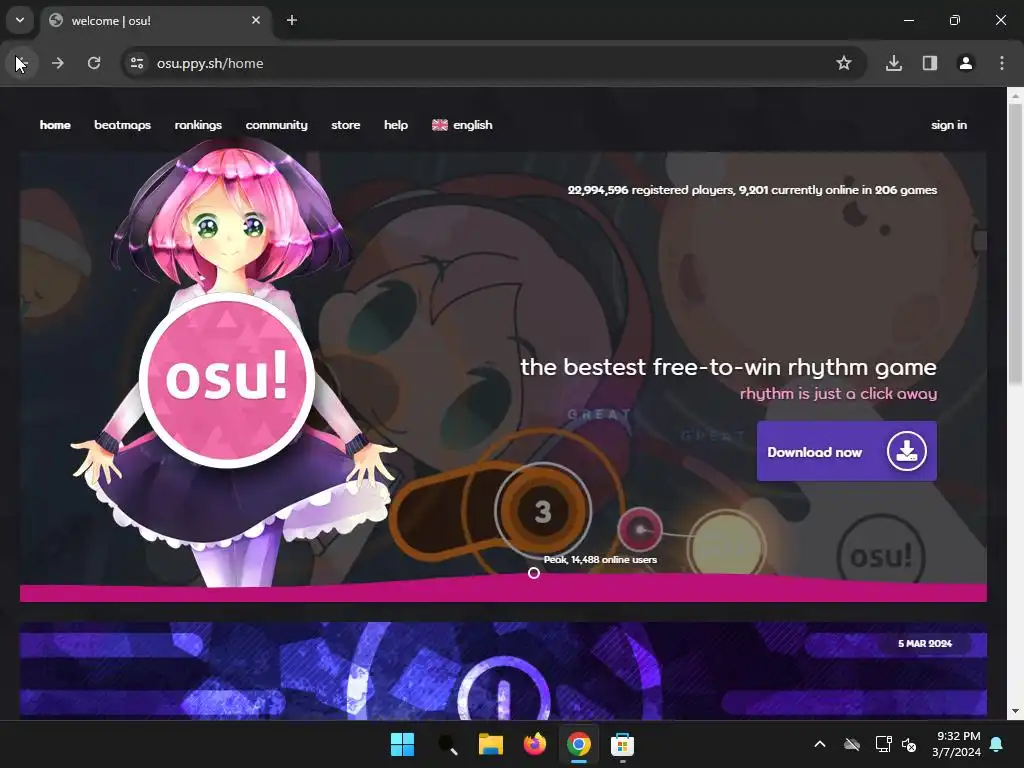
Task: Click the pink osu! logo circle
Action: [227, 380]
